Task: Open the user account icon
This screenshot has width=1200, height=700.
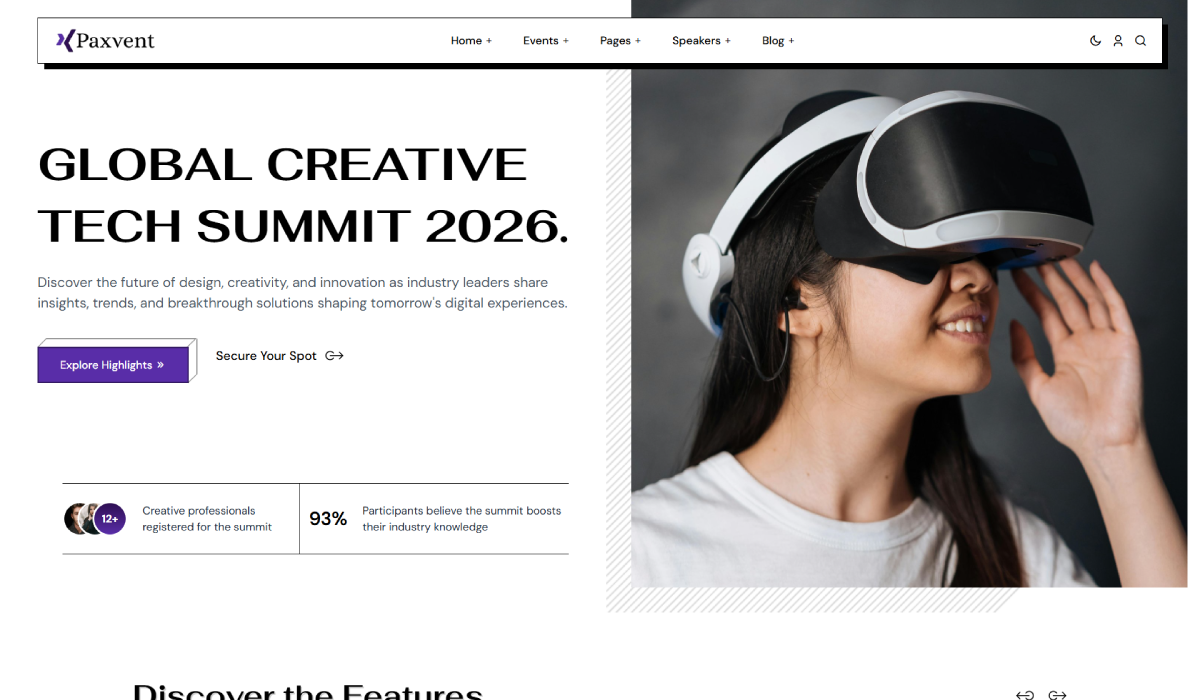Action: [1118, 41]
